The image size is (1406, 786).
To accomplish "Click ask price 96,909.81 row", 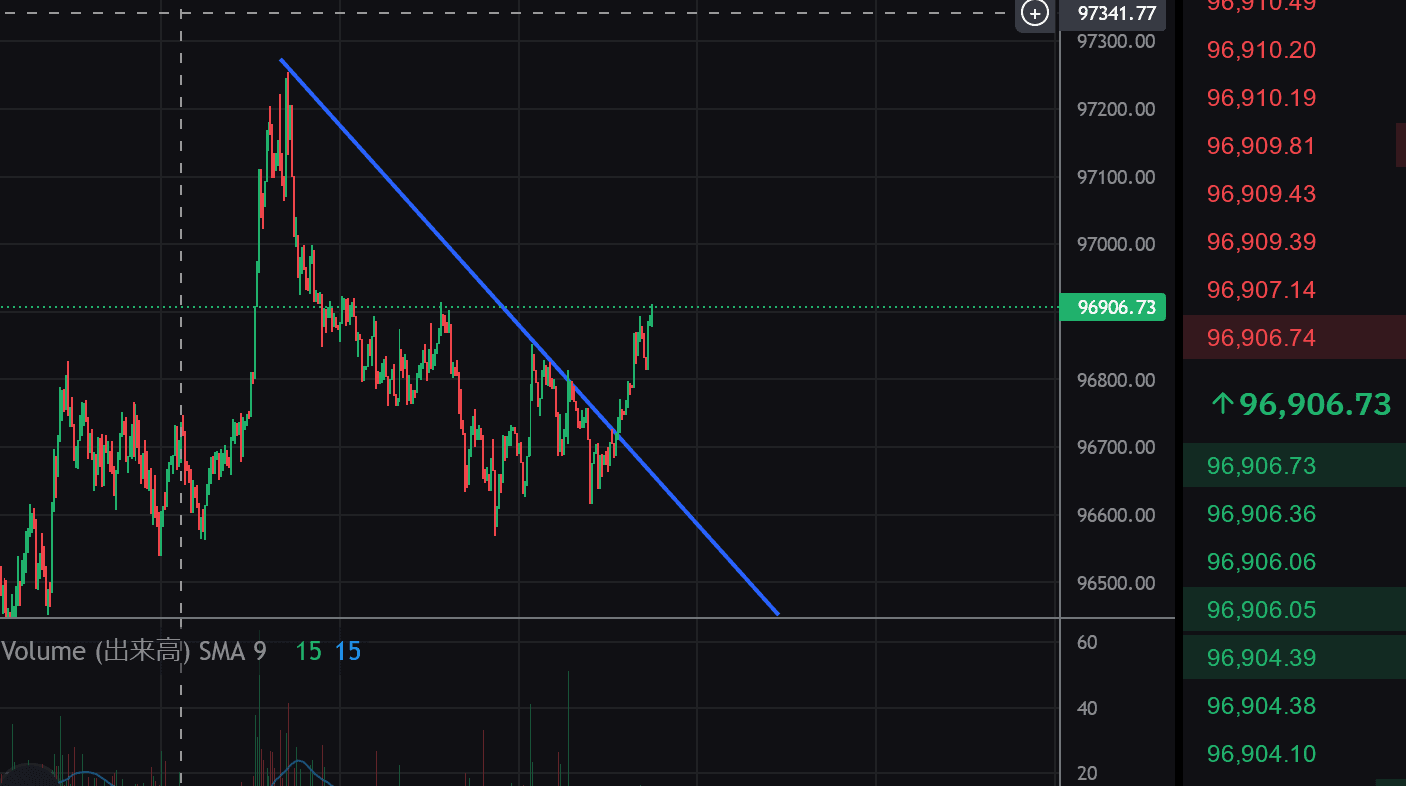I will (1260, 146).
